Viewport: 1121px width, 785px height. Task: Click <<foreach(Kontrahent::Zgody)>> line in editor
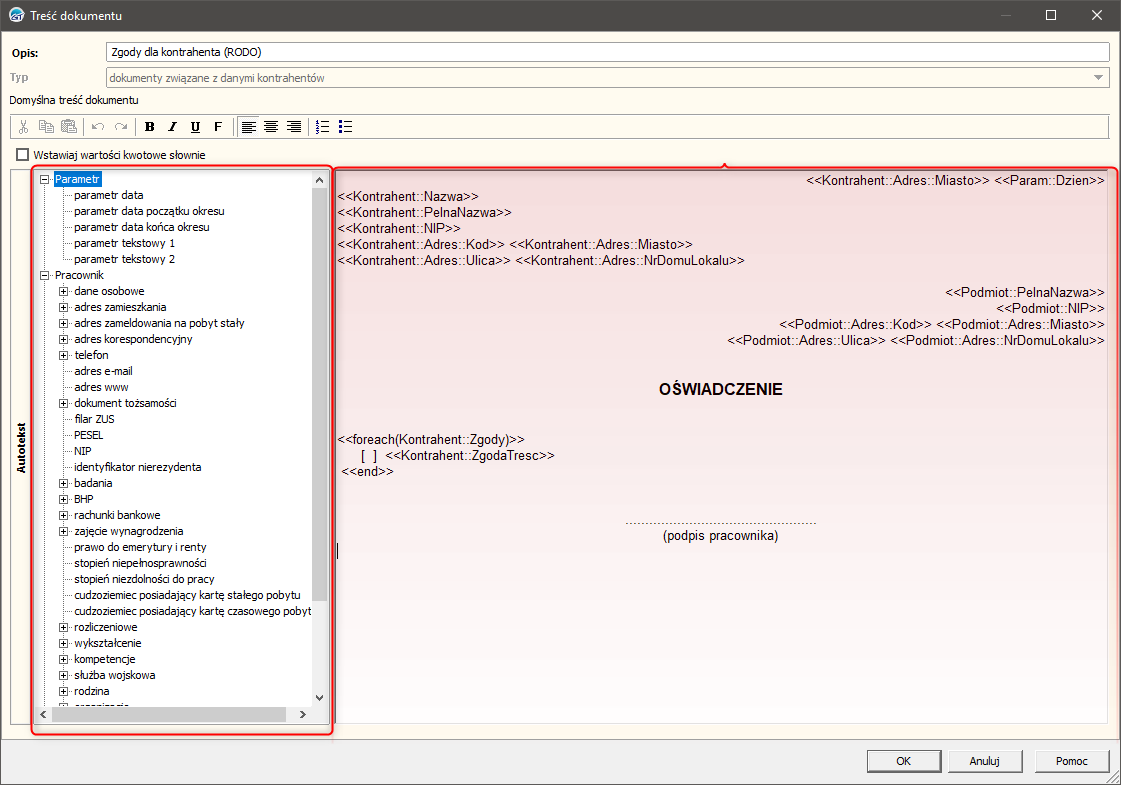point(431,440)
